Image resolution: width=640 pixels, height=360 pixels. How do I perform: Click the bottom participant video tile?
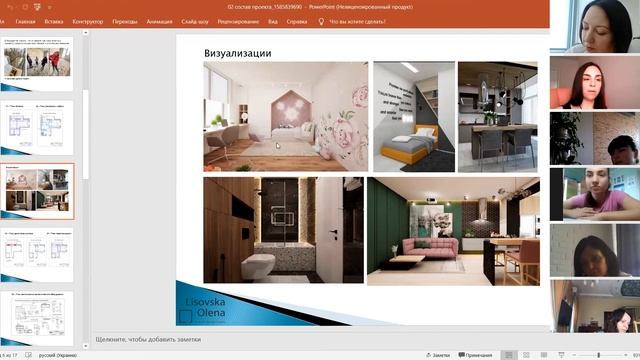595,306
